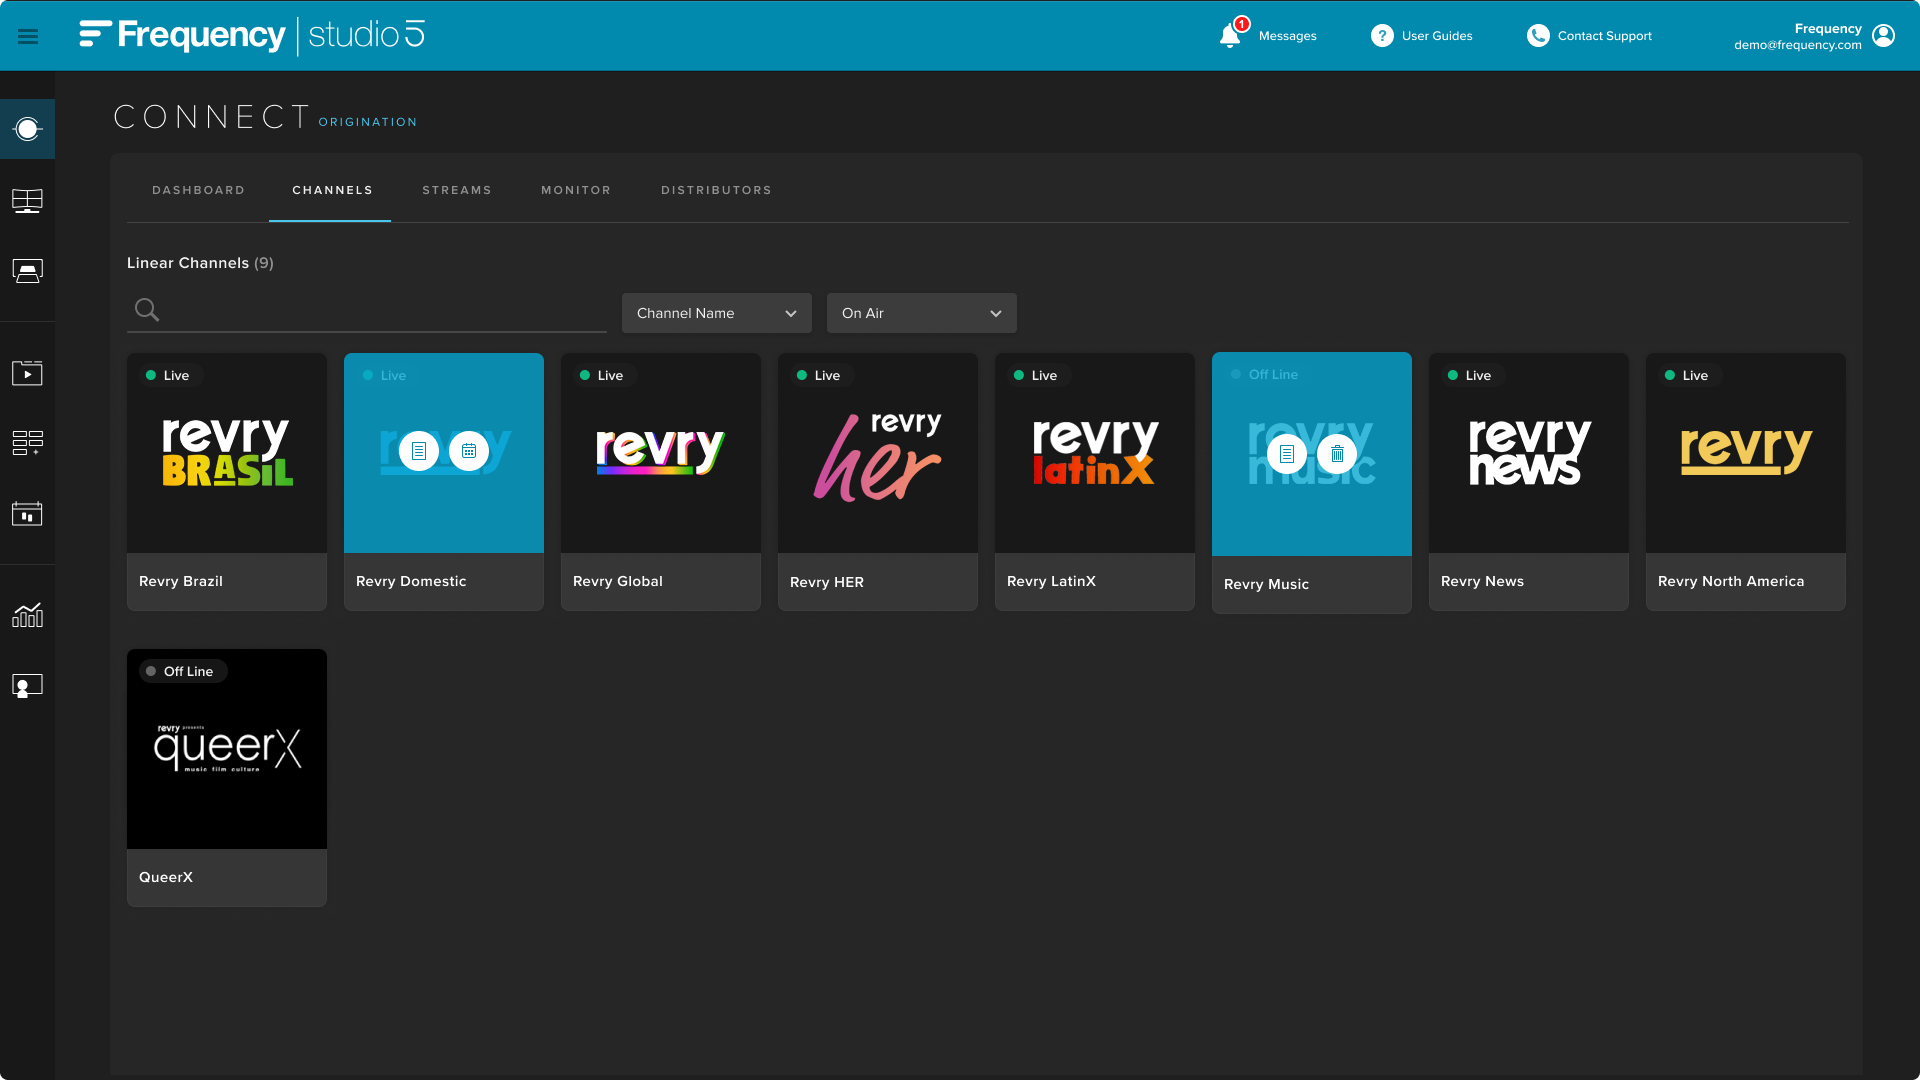Select the Connect origination sidebar icon
Image resolution: width=1920 pixels, height=1080 pixels.
point(27,129)
